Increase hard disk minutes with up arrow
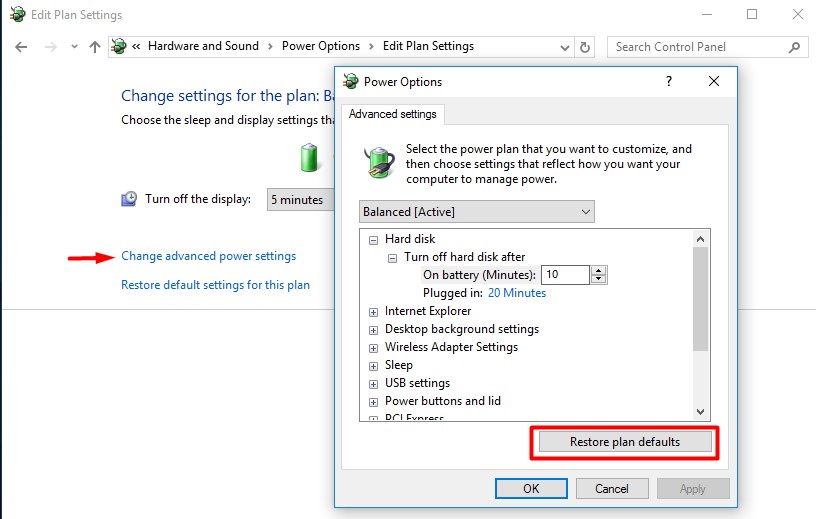This screenshot has width=816, height=519. (x=599, y=270)
